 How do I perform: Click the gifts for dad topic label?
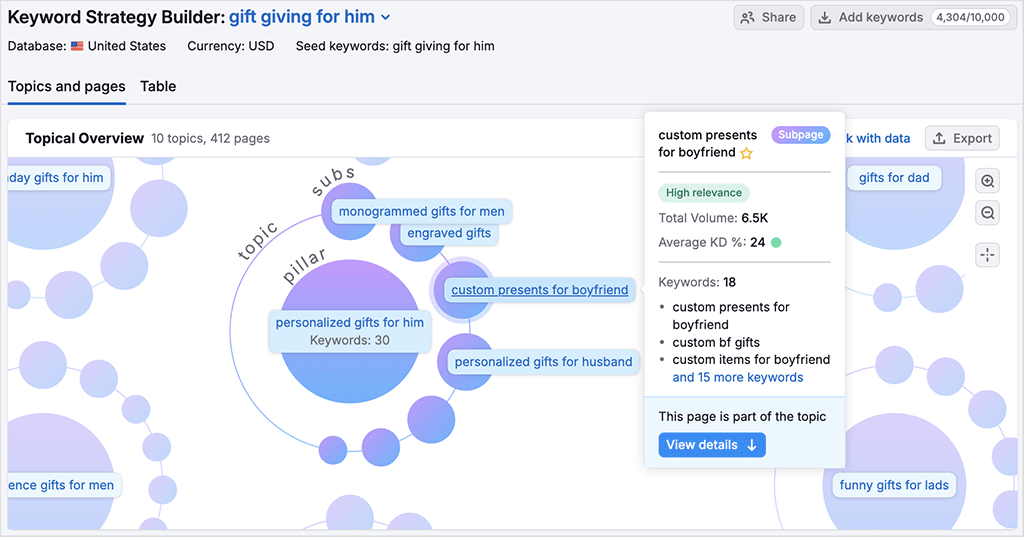[894, 178]
